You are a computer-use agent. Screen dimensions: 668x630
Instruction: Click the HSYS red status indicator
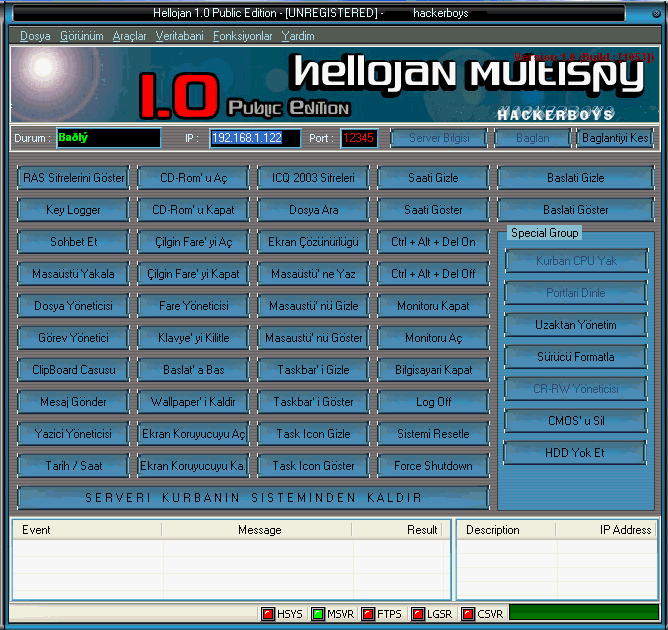tap(268, 614)
